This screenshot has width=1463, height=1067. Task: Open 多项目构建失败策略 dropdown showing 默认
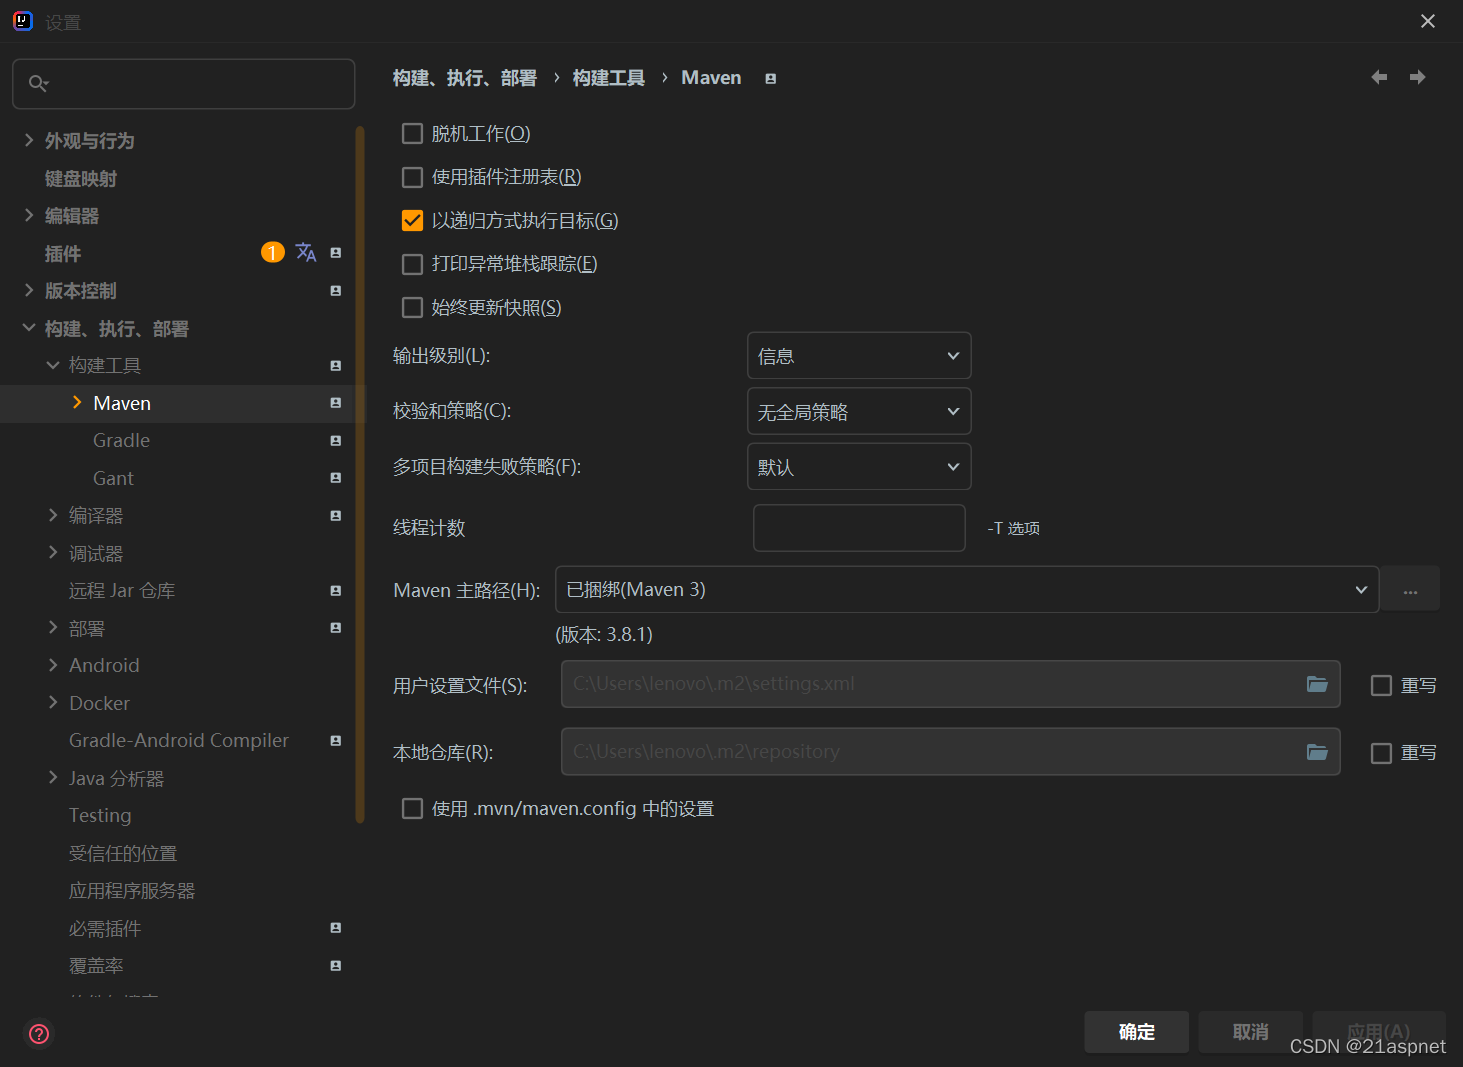(x=859, y=467)
